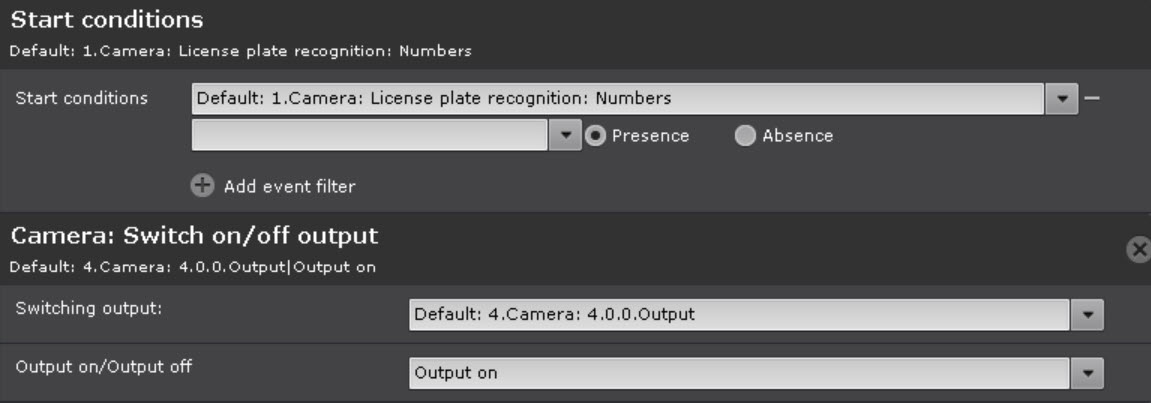
Task: Click the Start conditions row label
Action: coord(82,98)
